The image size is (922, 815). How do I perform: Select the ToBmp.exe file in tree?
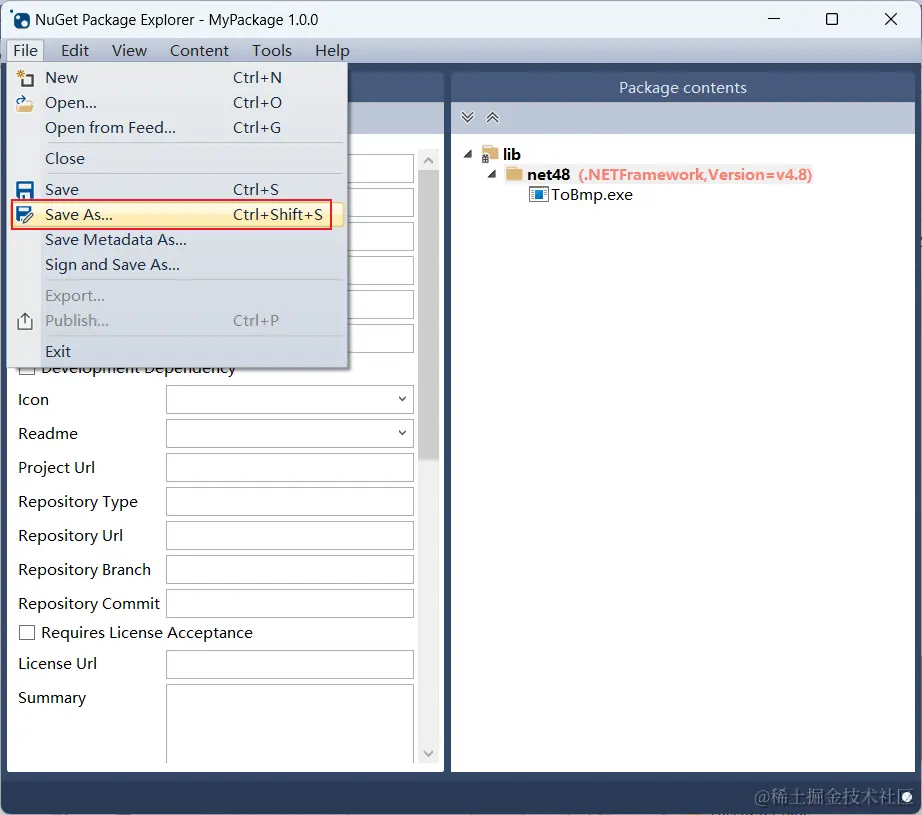[x=592, y=195]
